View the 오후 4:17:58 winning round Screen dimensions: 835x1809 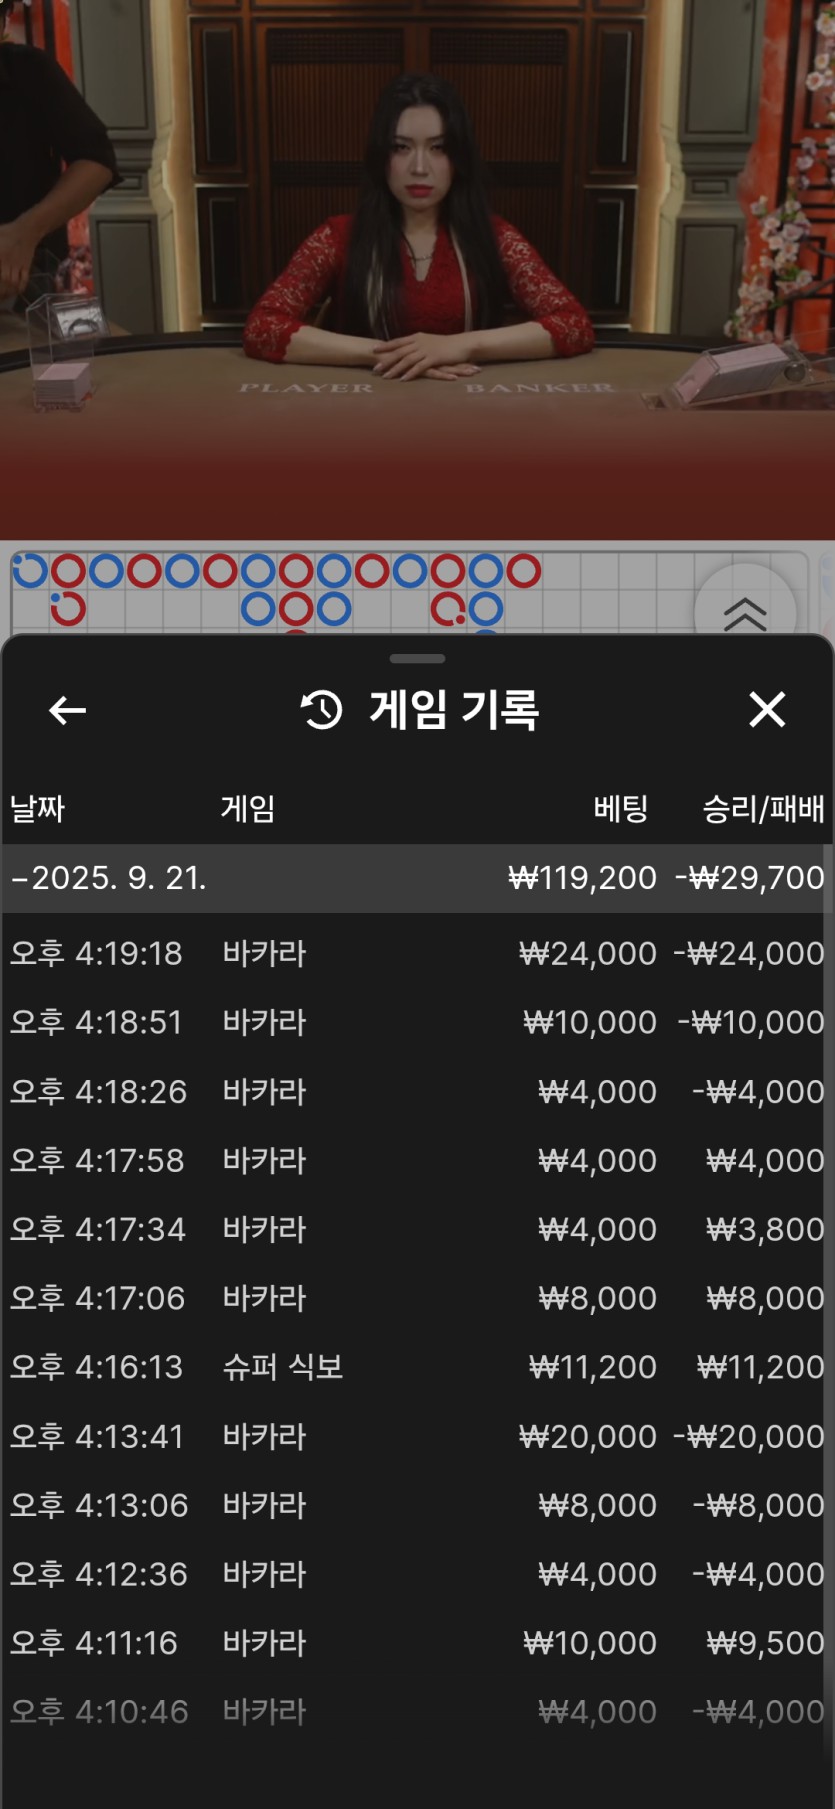pyautogui.click(x=416, y=1160)
